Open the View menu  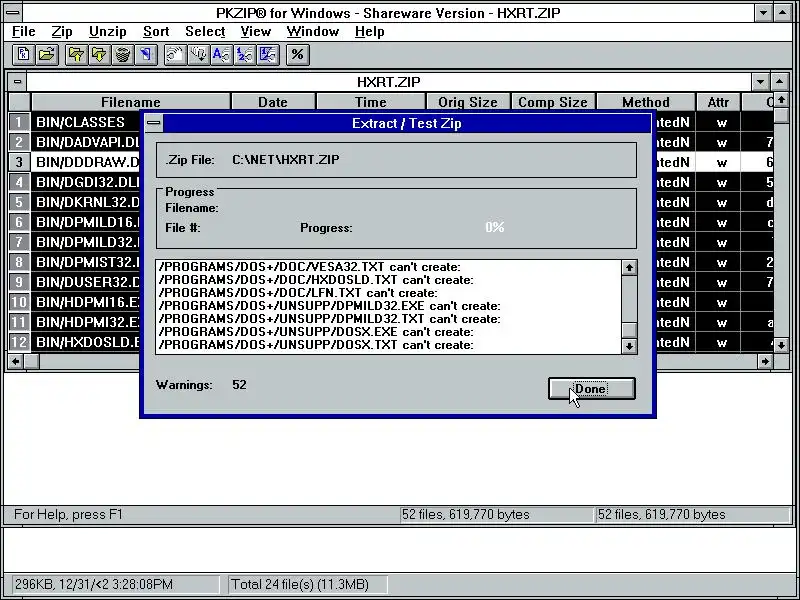256,32
